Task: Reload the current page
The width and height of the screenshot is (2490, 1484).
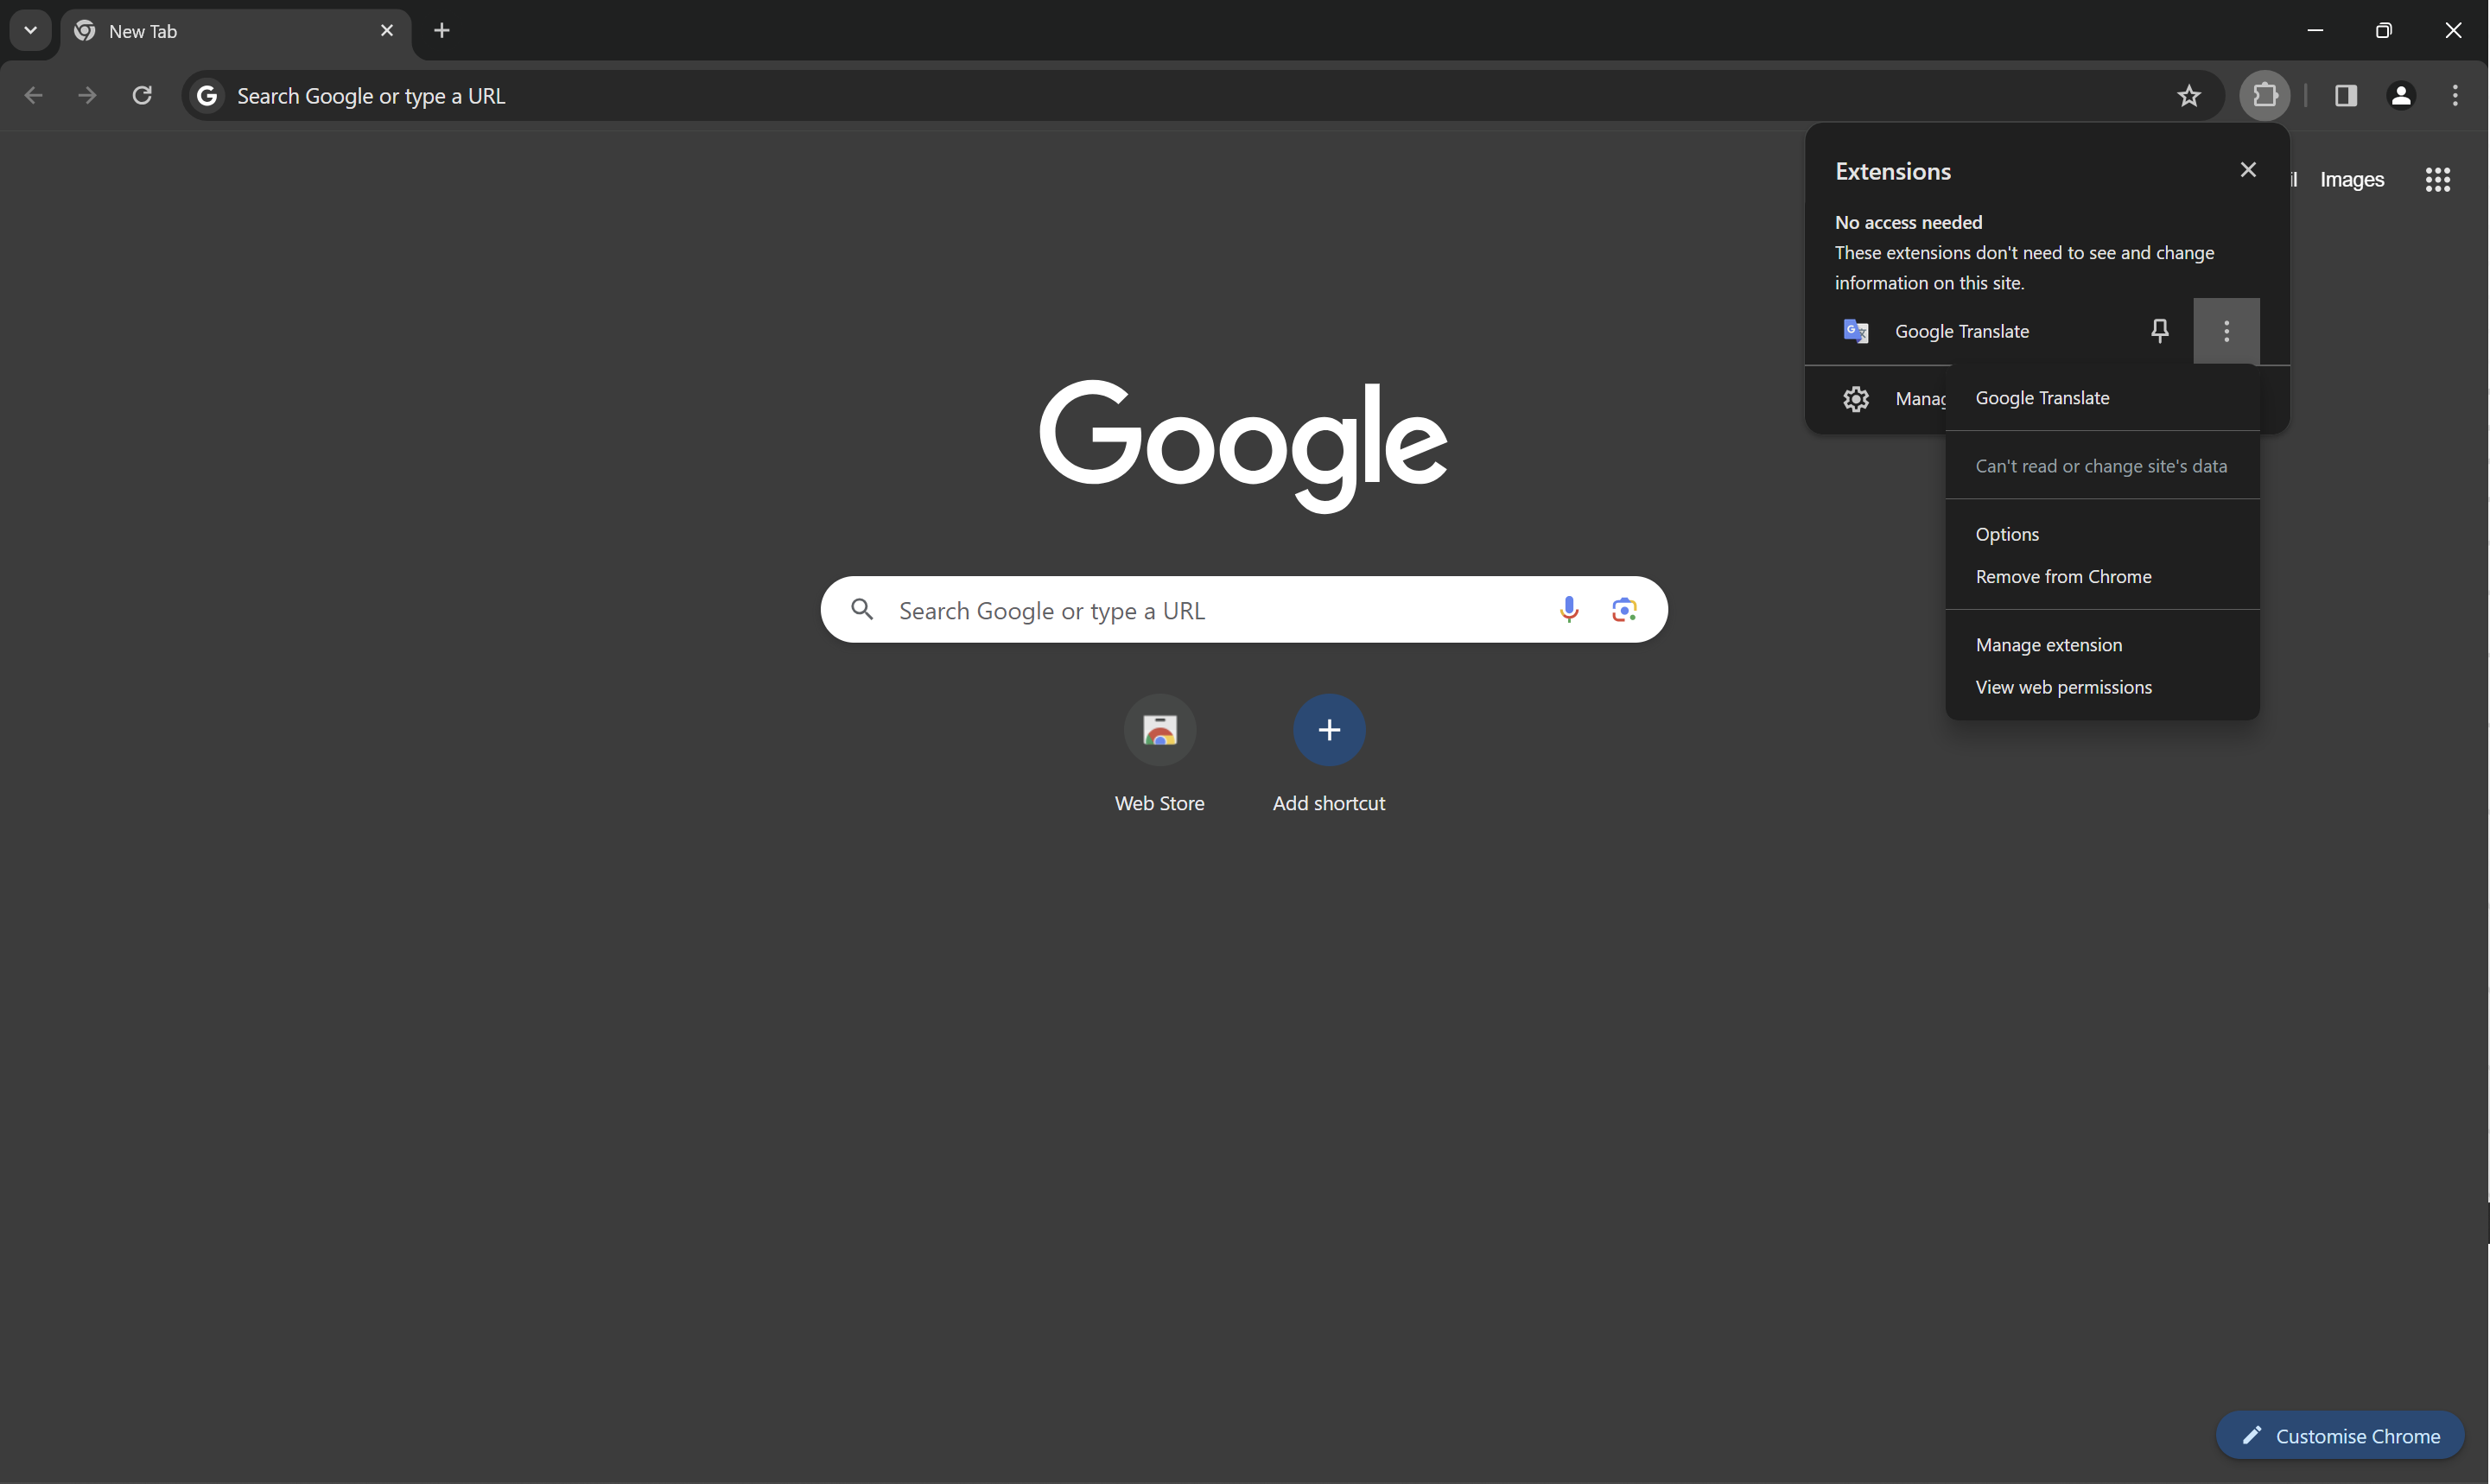Action: point(142,95)
